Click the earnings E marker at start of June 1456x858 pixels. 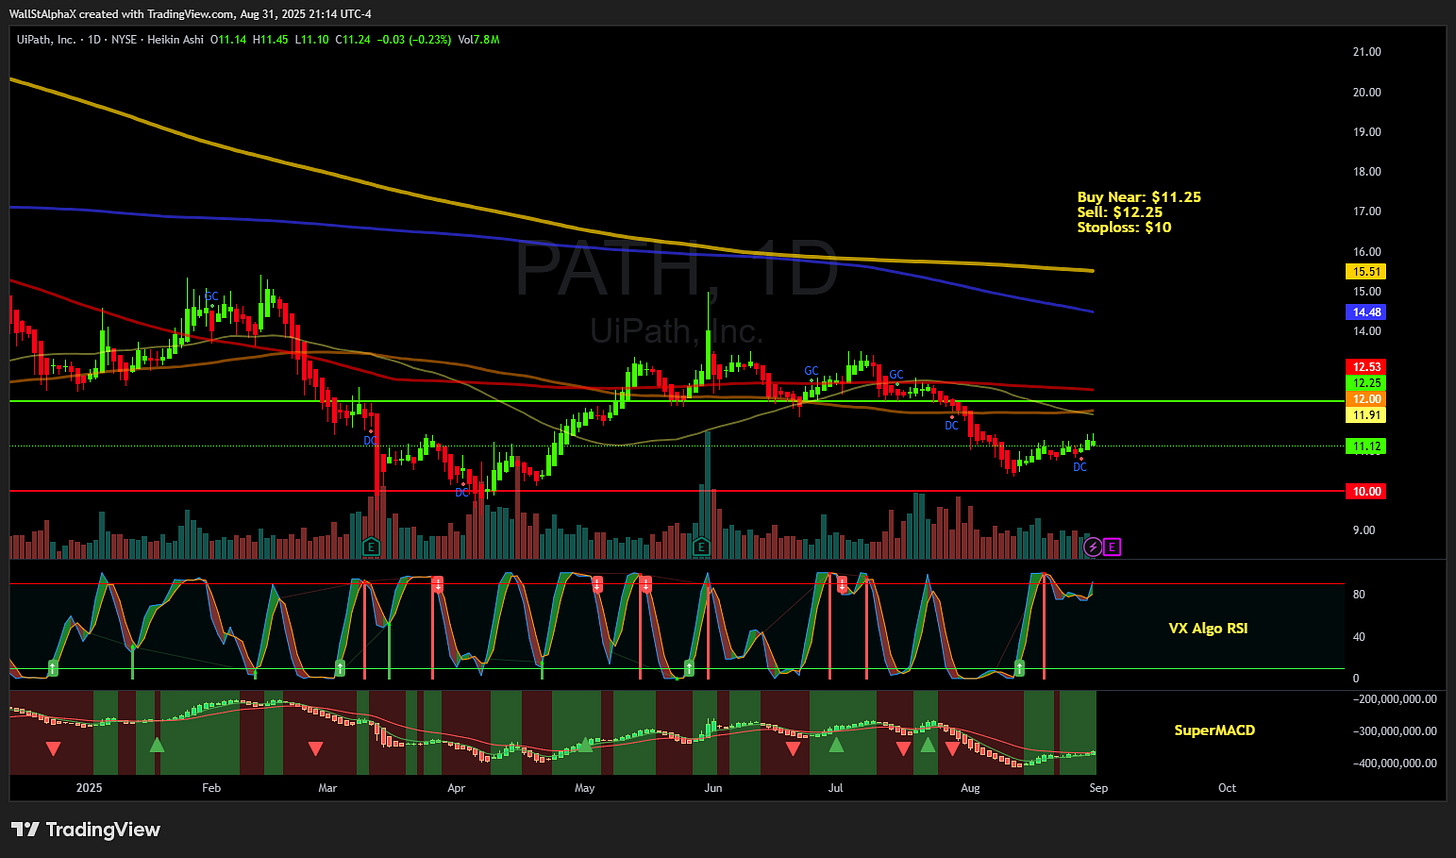[701, 547]
